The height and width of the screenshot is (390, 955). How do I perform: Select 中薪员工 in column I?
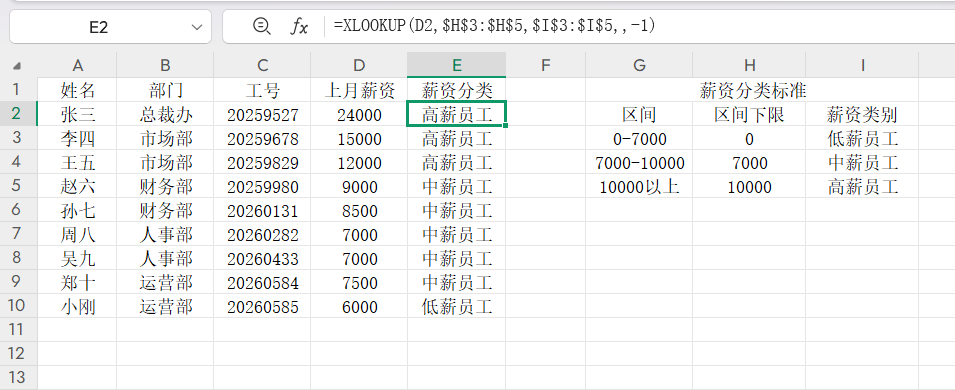pyautogui.click(x=862, y=162)
